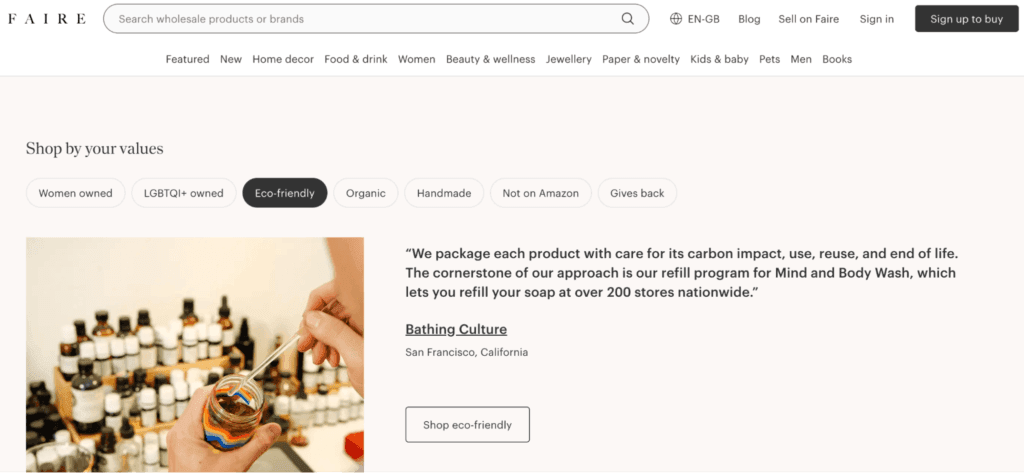Click the globe language icon
The height and width of the screenshot is (473, 1024).
point(676,19)
